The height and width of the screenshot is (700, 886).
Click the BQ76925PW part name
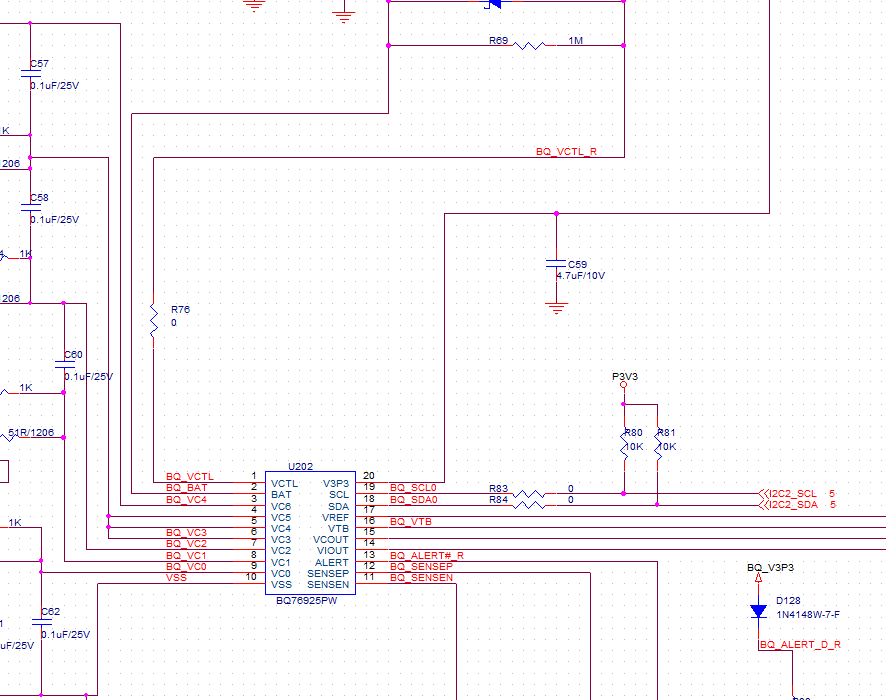coord(306,601)
